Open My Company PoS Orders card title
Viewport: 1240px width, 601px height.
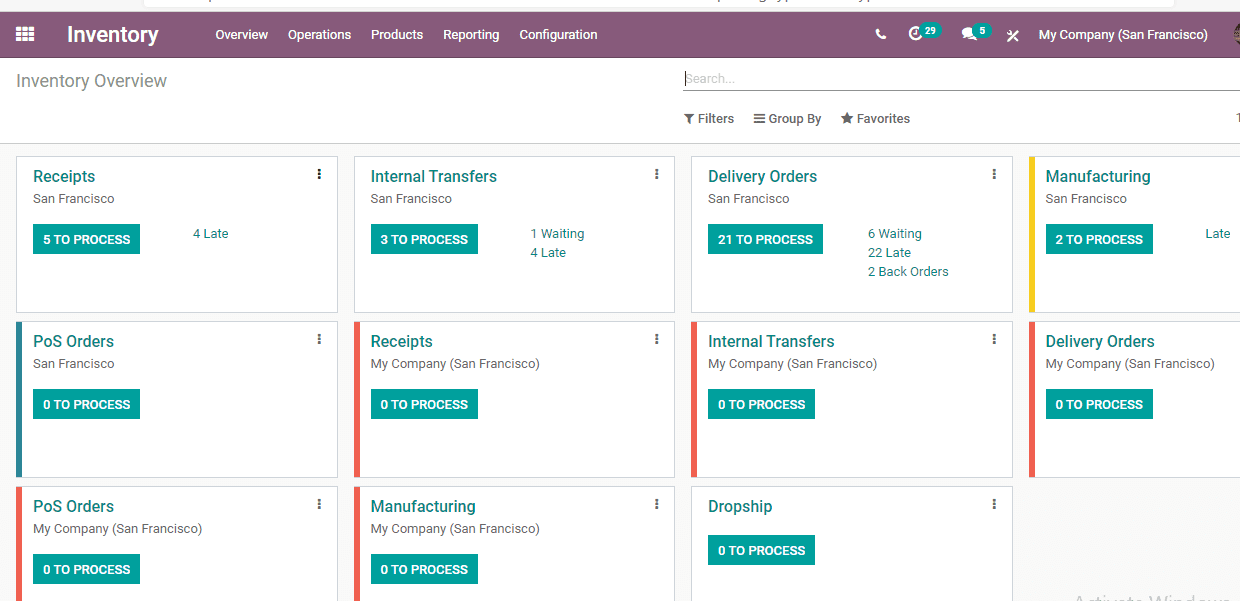(x=73, y=506)
